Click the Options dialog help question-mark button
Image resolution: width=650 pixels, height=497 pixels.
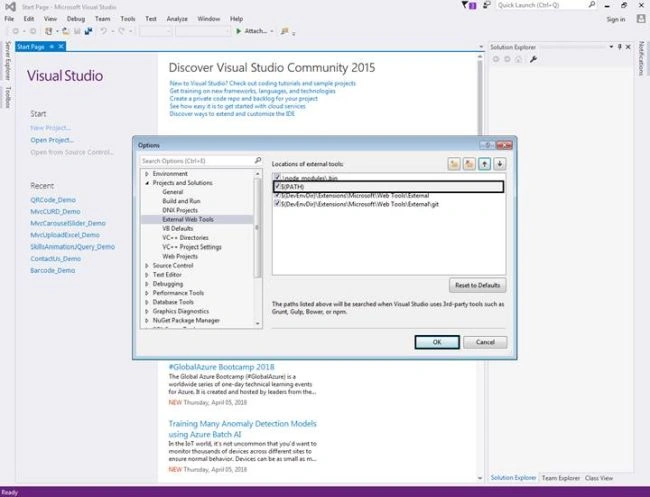(x=488, y=145)
